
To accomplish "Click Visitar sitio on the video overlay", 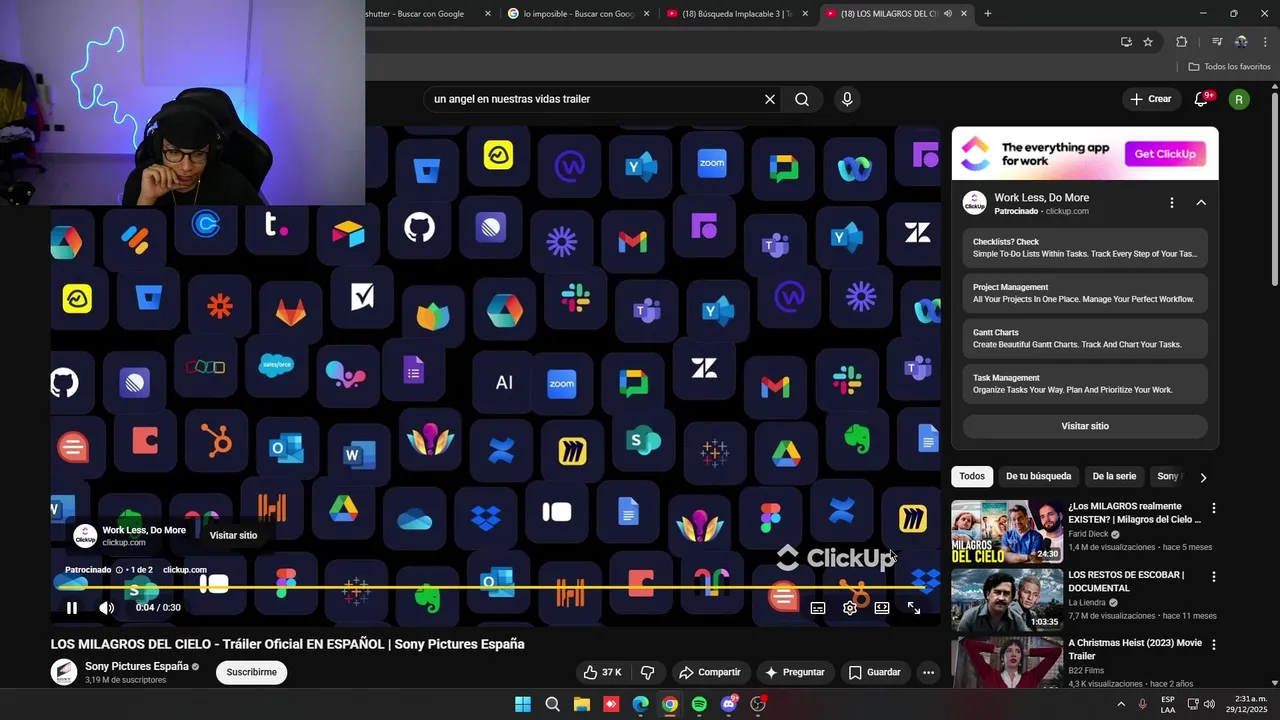I will [x=233, y=536].
